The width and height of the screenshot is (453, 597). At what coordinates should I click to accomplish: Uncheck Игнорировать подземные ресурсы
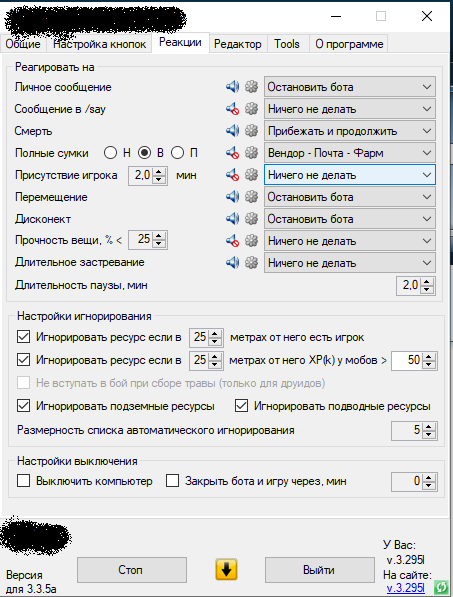coord(24,406)
